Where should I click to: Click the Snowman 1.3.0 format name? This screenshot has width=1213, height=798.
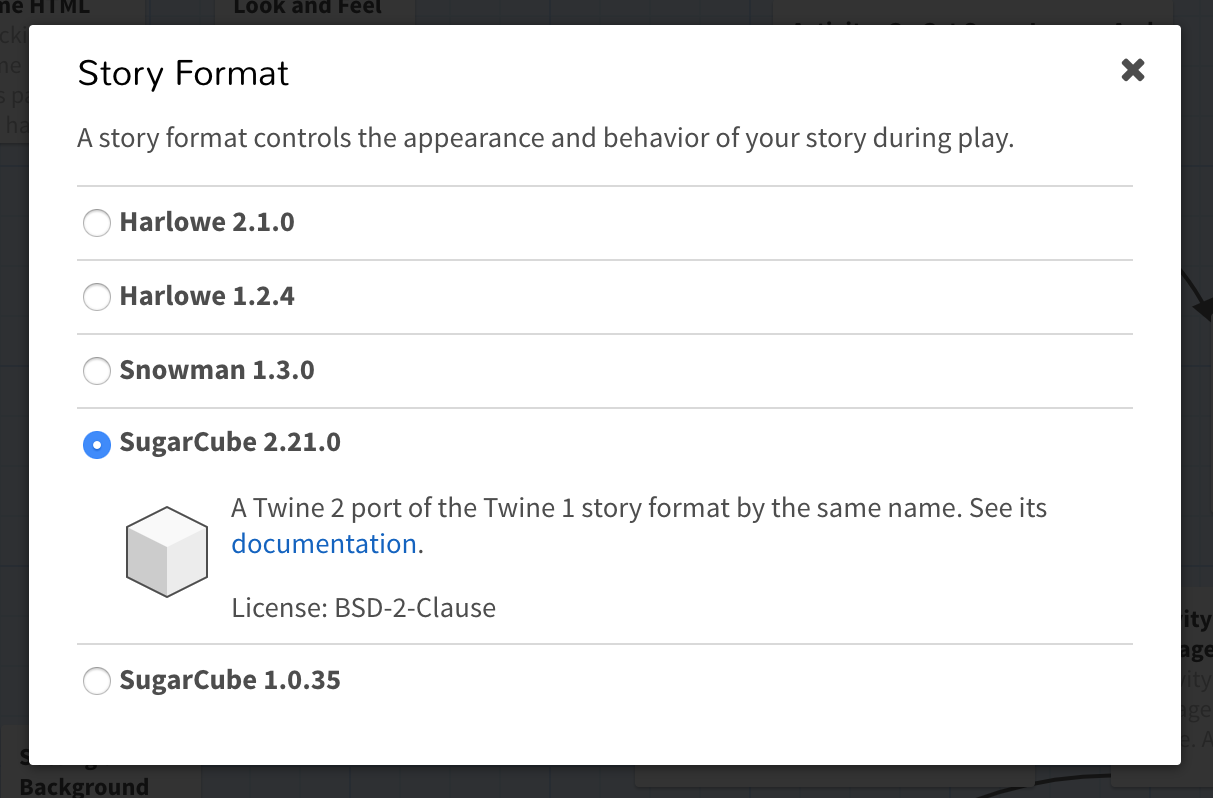click(x=217, y=371)
